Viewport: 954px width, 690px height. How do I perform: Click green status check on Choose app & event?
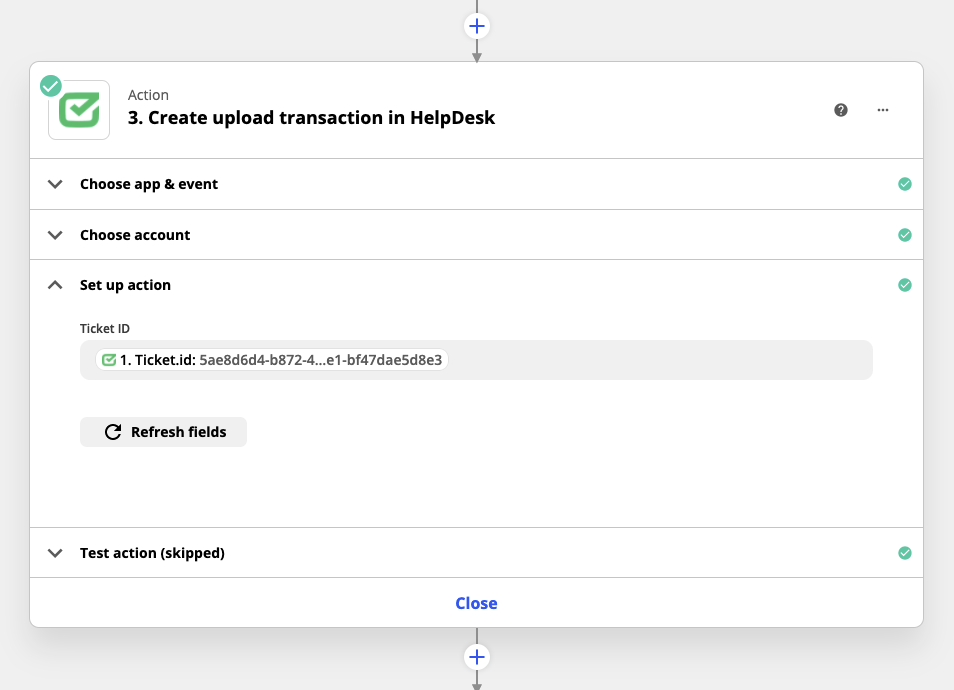tap(904, 184)
